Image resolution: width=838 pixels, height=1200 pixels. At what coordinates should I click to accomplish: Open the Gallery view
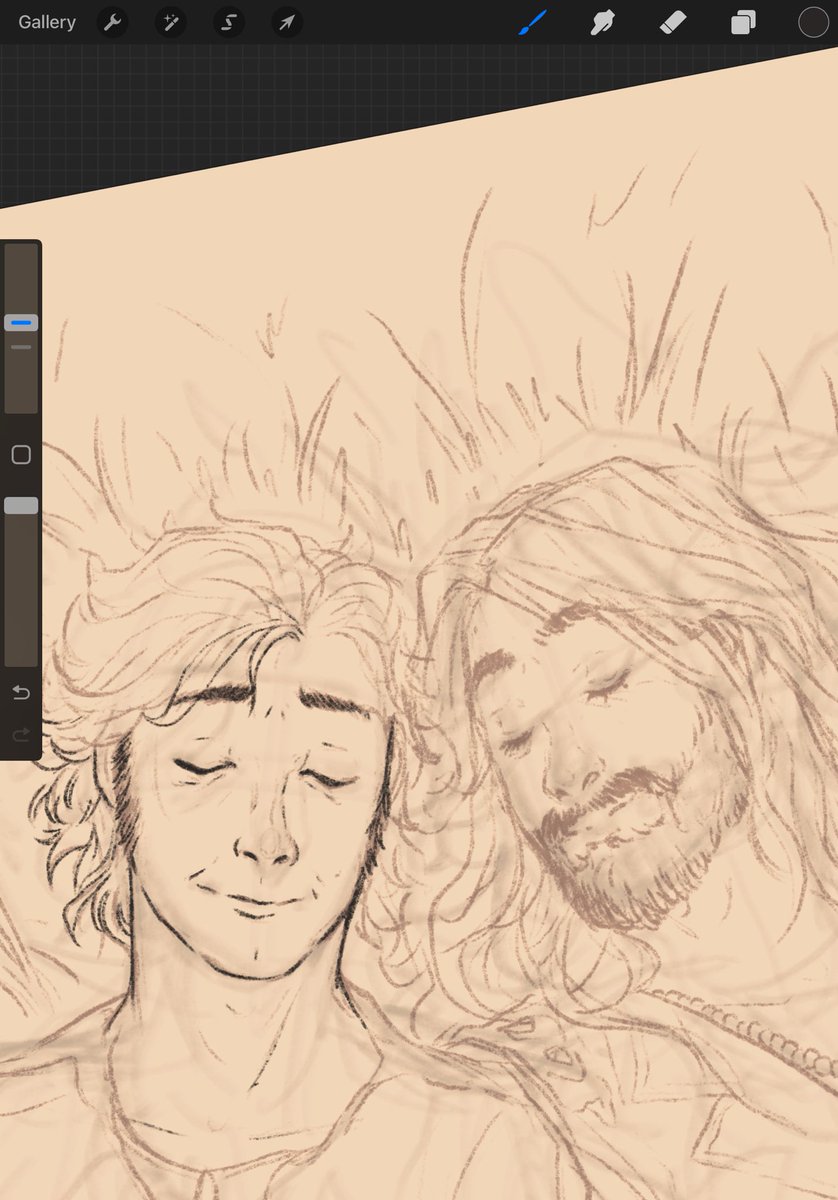[45, 22]
